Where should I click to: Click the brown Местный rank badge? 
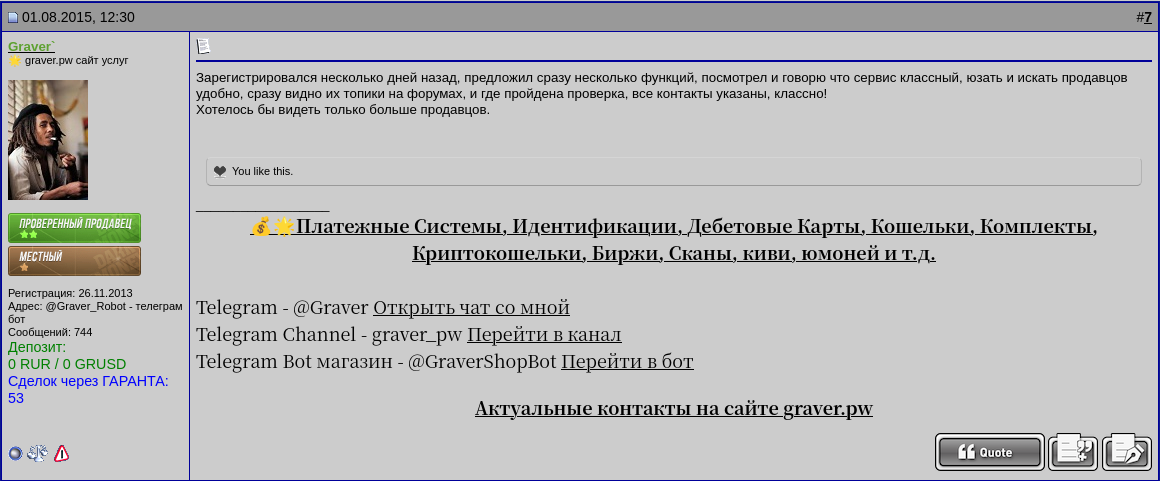(x=74, y=260)
